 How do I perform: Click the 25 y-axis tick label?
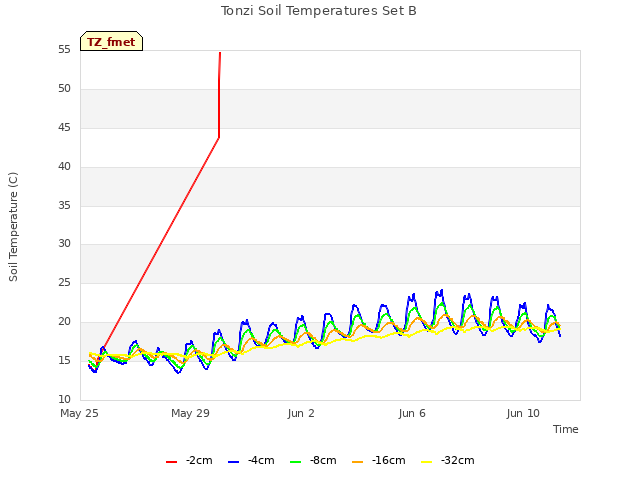point(64,282)
